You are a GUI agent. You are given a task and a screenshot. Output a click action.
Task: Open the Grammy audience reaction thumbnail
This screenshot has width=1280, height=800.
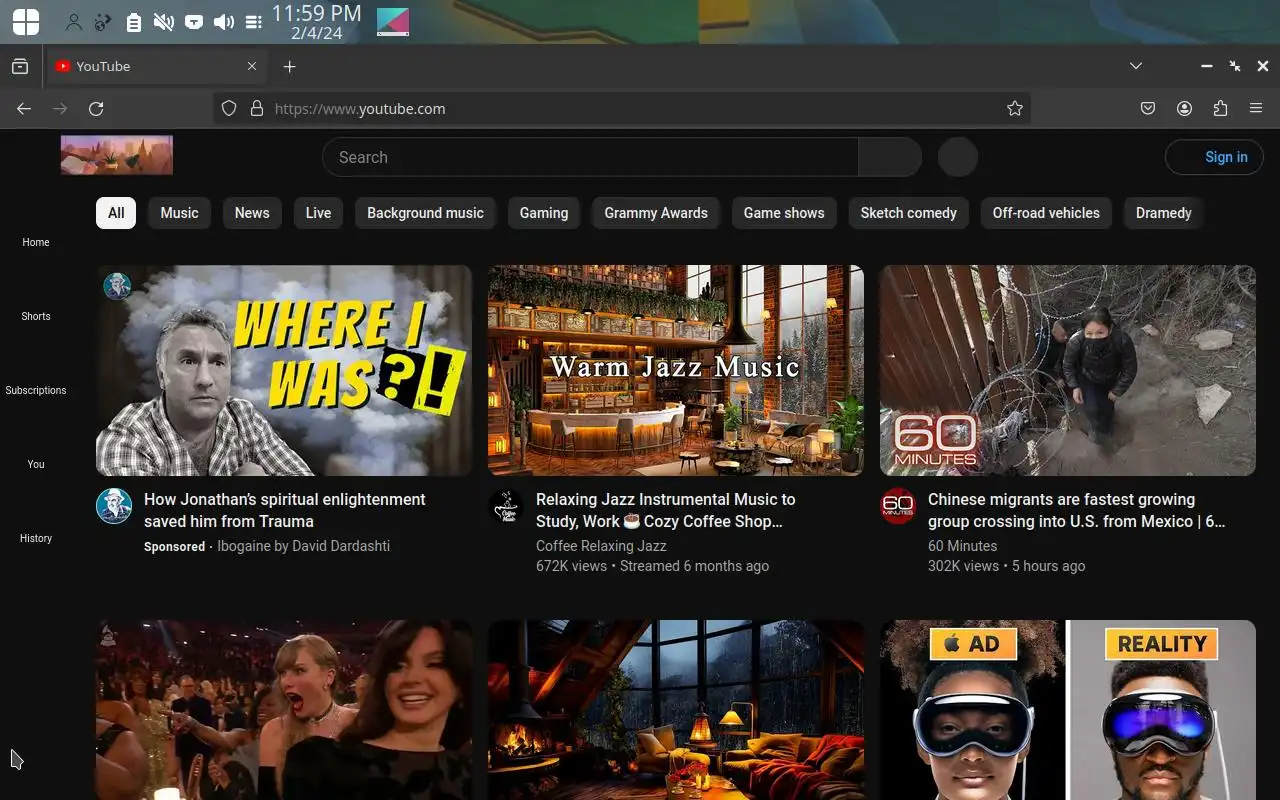coord(284,710)
